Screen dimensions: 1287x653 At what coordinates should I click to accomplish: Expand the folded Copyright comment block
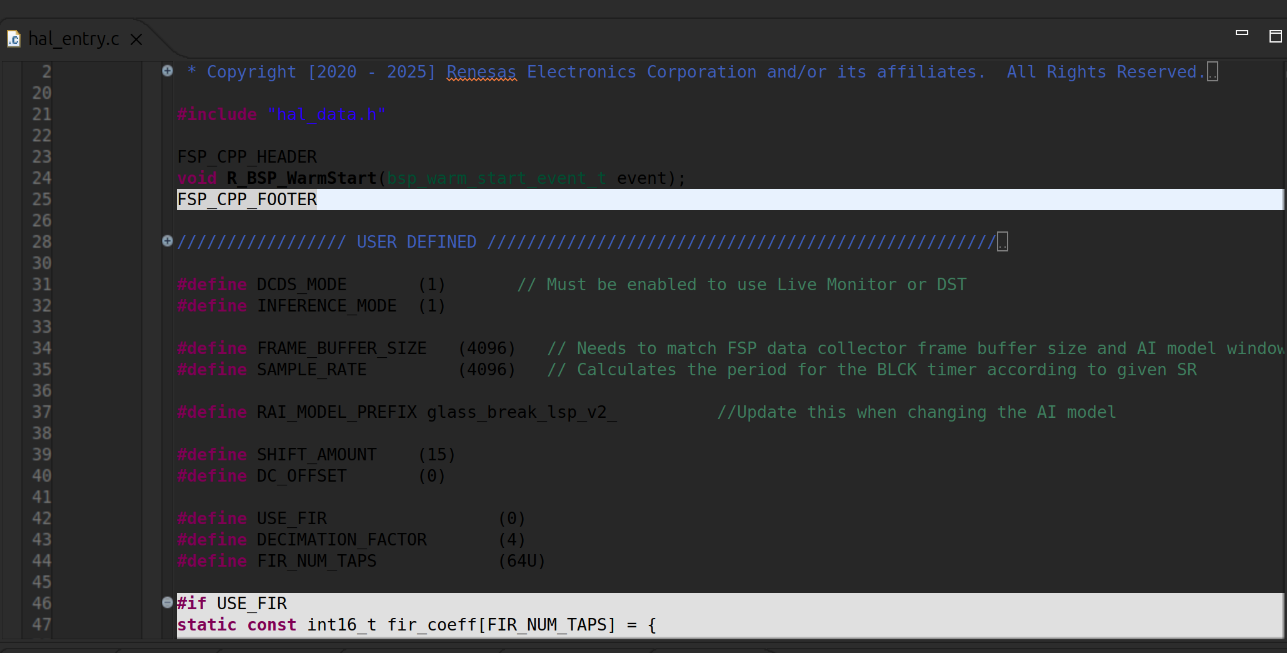167,71
